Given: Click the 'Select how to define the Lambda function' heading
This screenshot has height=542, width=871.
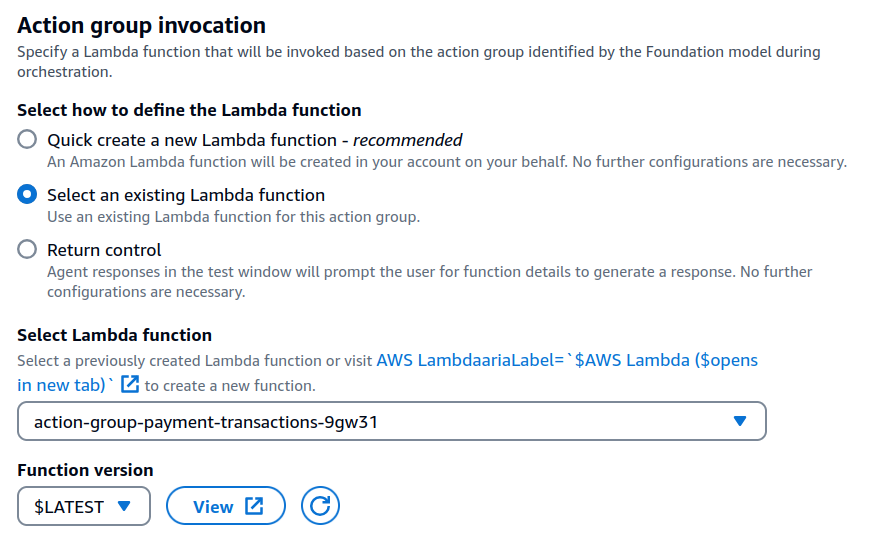Looking at the screenshot, I should pyautogui.click(x=190, y=110).
